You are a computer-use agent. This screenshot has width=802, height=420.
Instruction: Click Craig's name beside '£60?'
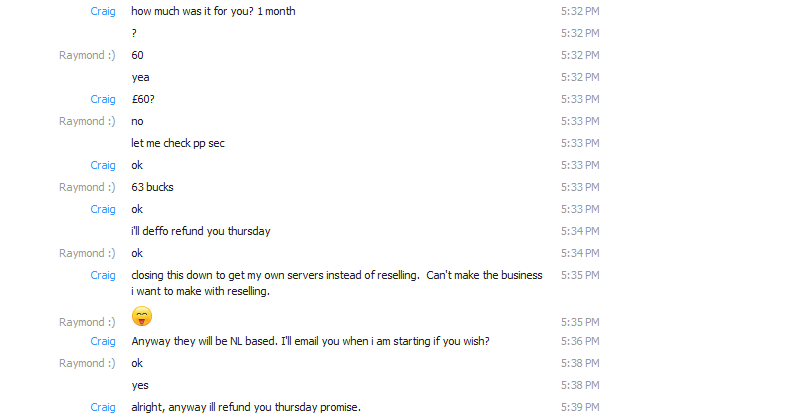coord(103,99)
